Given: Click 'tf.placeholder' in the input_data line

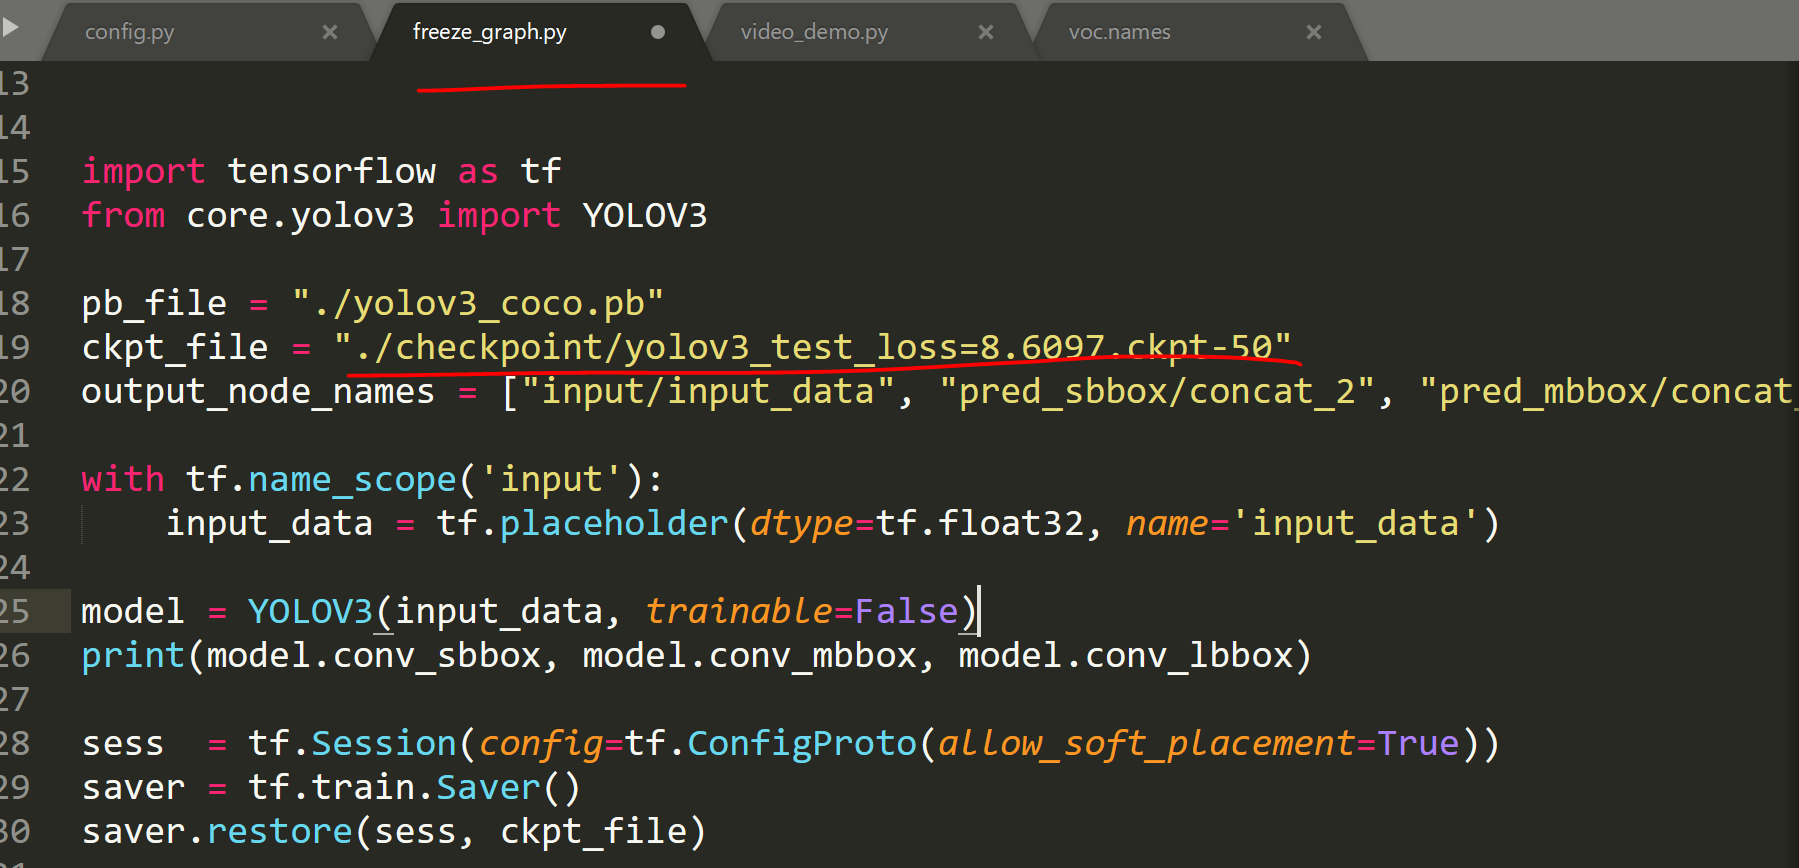Looking at the screenshot, I should tap(583, 523).
